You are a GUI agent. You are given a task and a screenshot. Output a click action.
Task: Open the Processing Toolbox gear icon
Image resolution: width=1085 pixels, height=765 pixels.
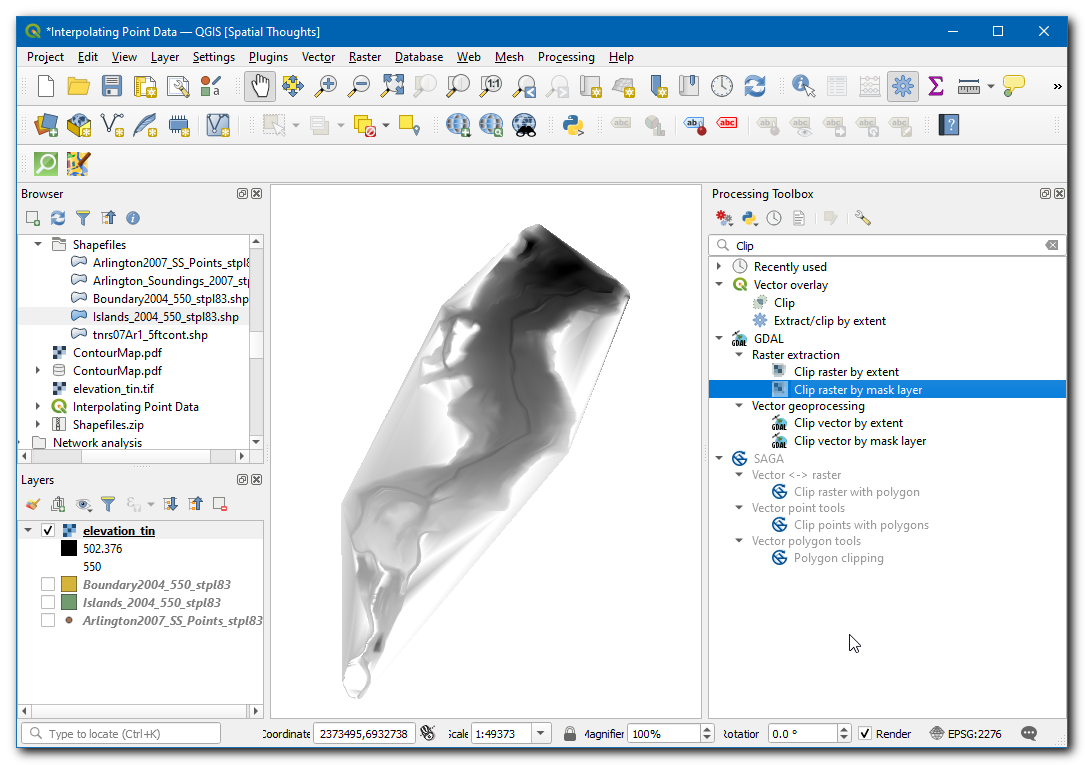(x=903, y=87)
